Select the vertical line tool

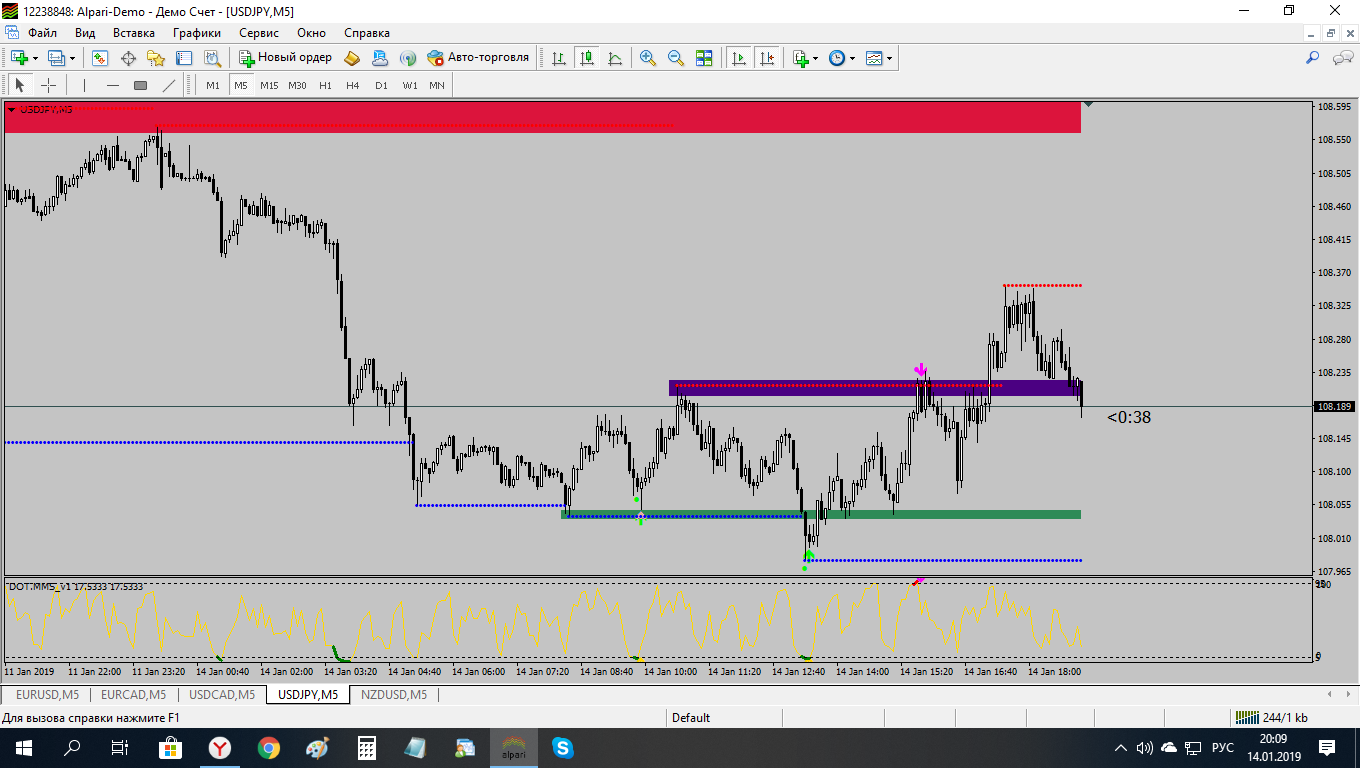tap(84, 85)
